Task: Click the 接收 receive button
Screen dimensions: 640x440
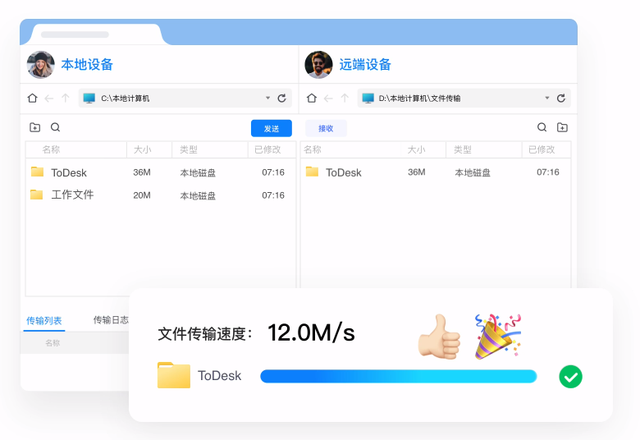Action: tap(326, 128)
